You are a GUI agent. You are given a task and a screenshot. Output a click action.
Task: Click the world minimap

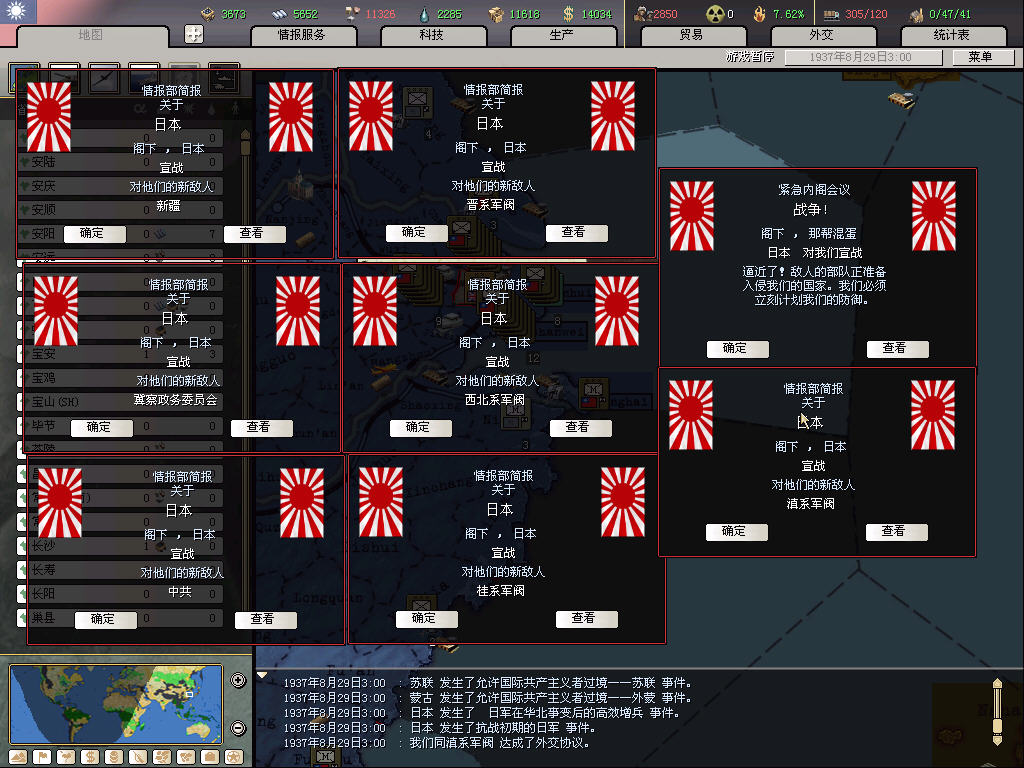coord(120,703)
